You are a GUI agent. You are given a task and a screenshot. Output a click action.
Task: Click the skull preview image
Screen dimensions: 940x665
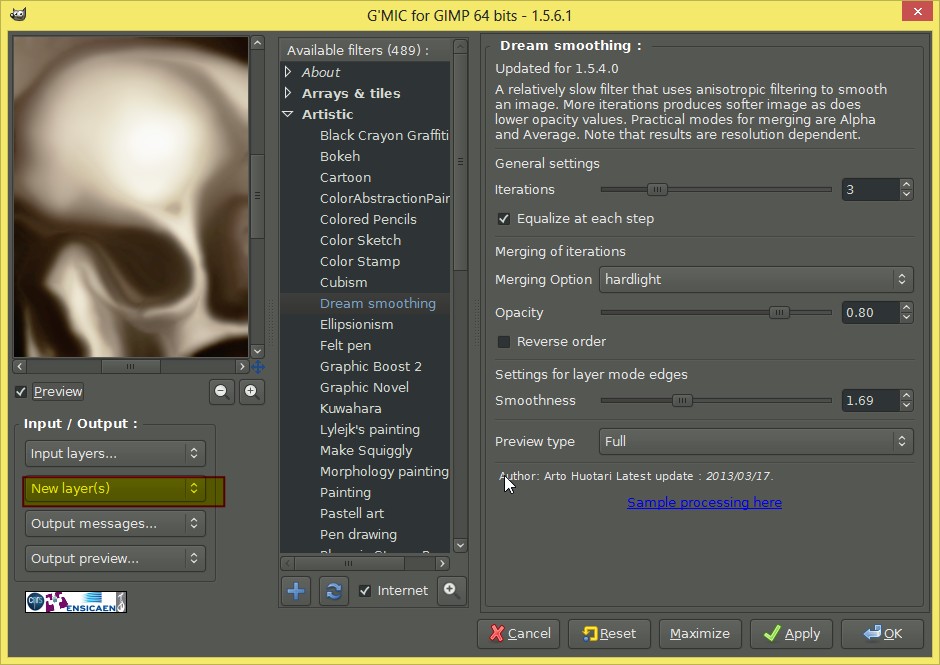(131, 197)
